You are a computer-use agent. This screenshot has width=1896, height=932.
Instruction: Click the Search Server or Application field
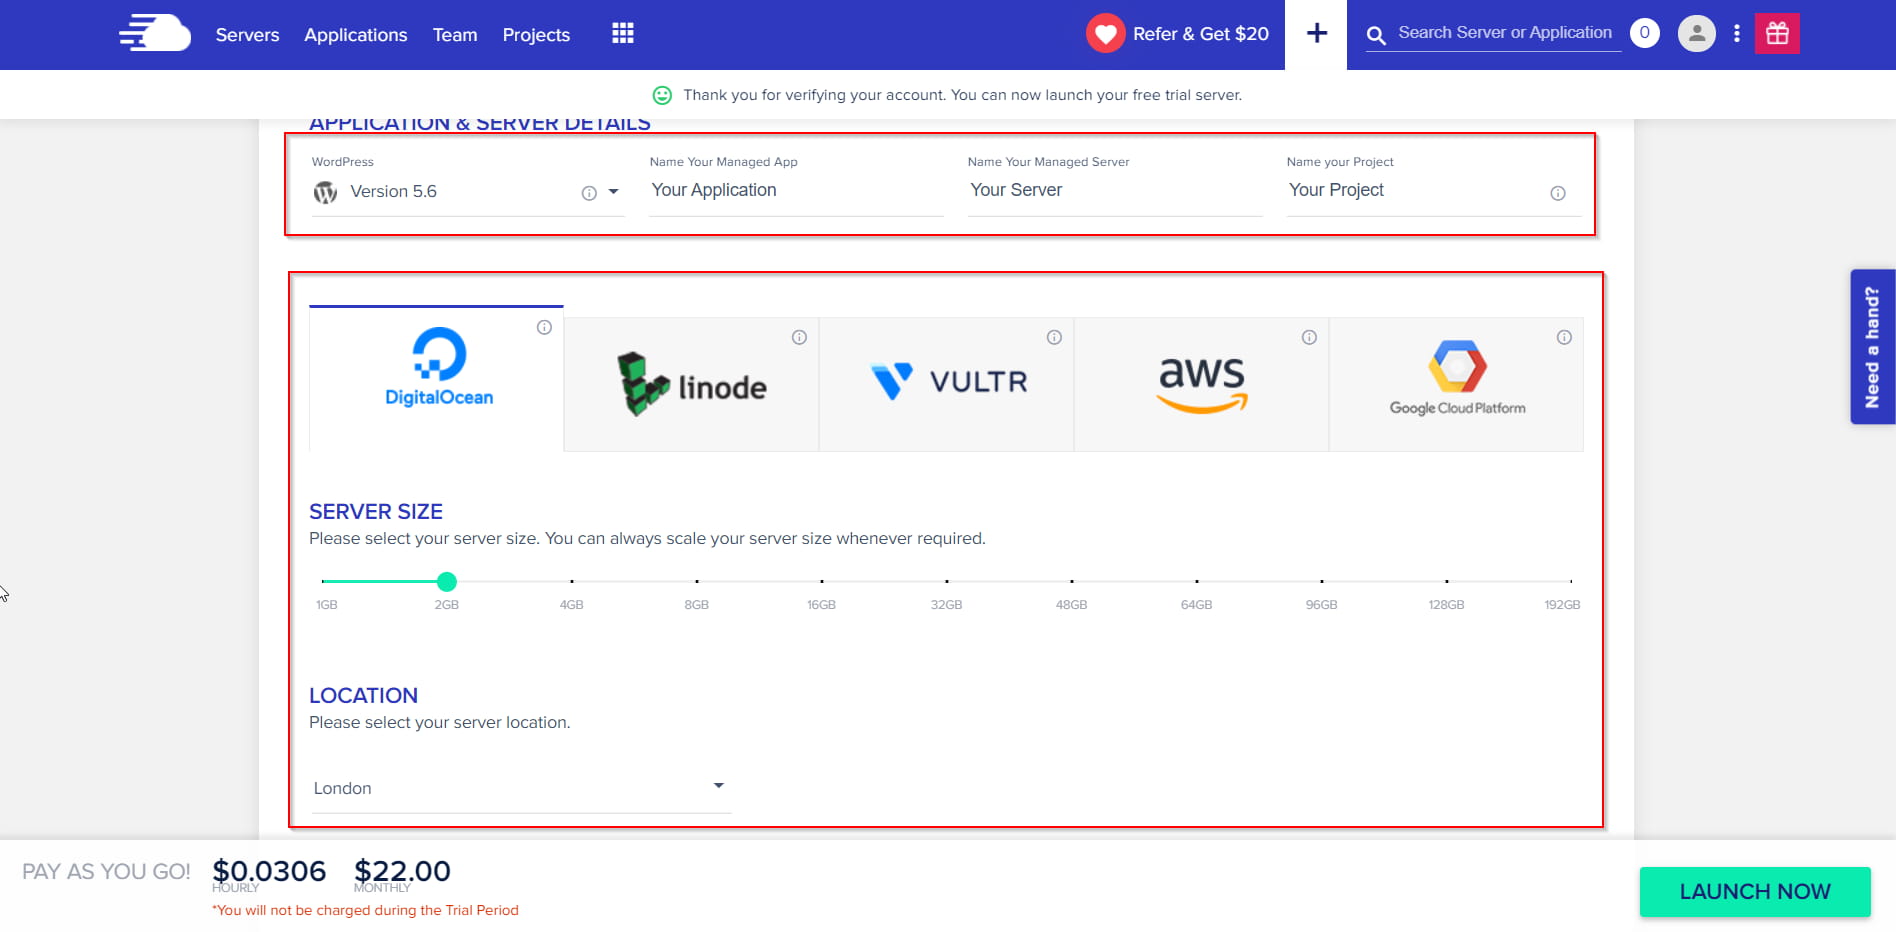click(x=1505, y=33)
